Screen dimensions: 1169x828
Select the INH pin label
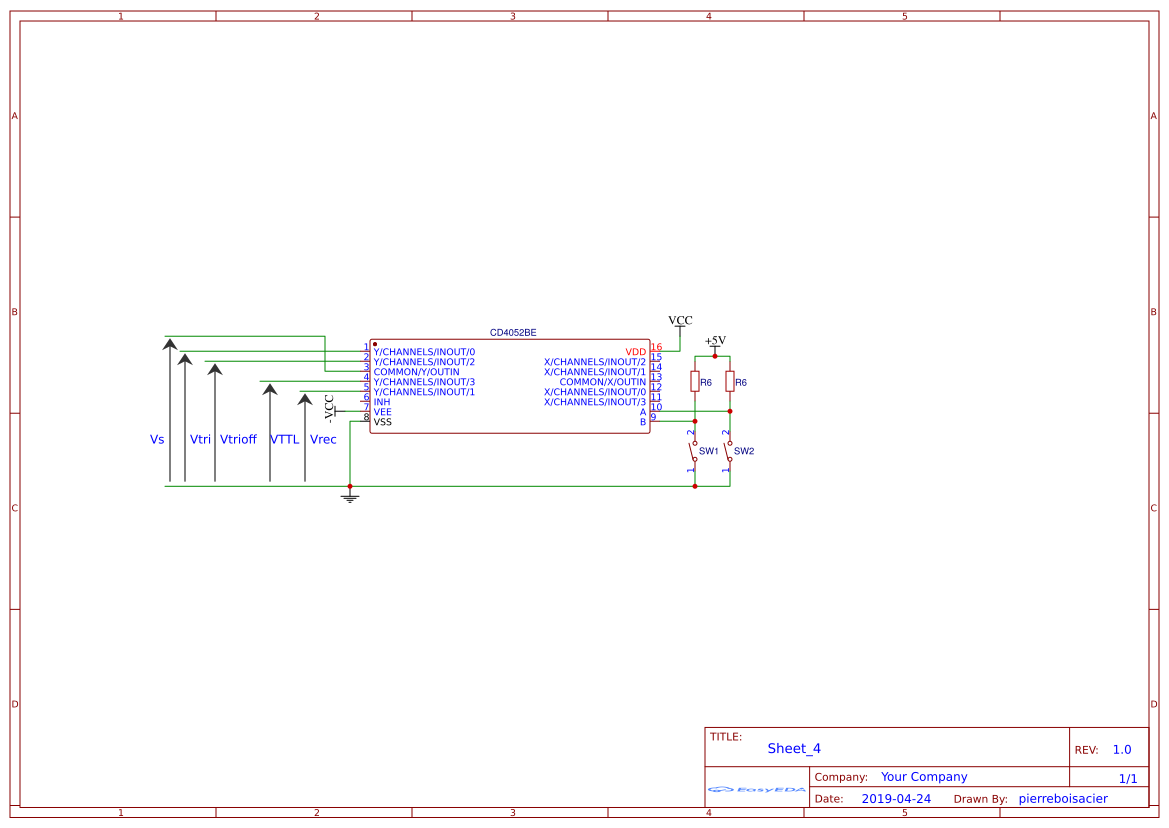[381, 402]
